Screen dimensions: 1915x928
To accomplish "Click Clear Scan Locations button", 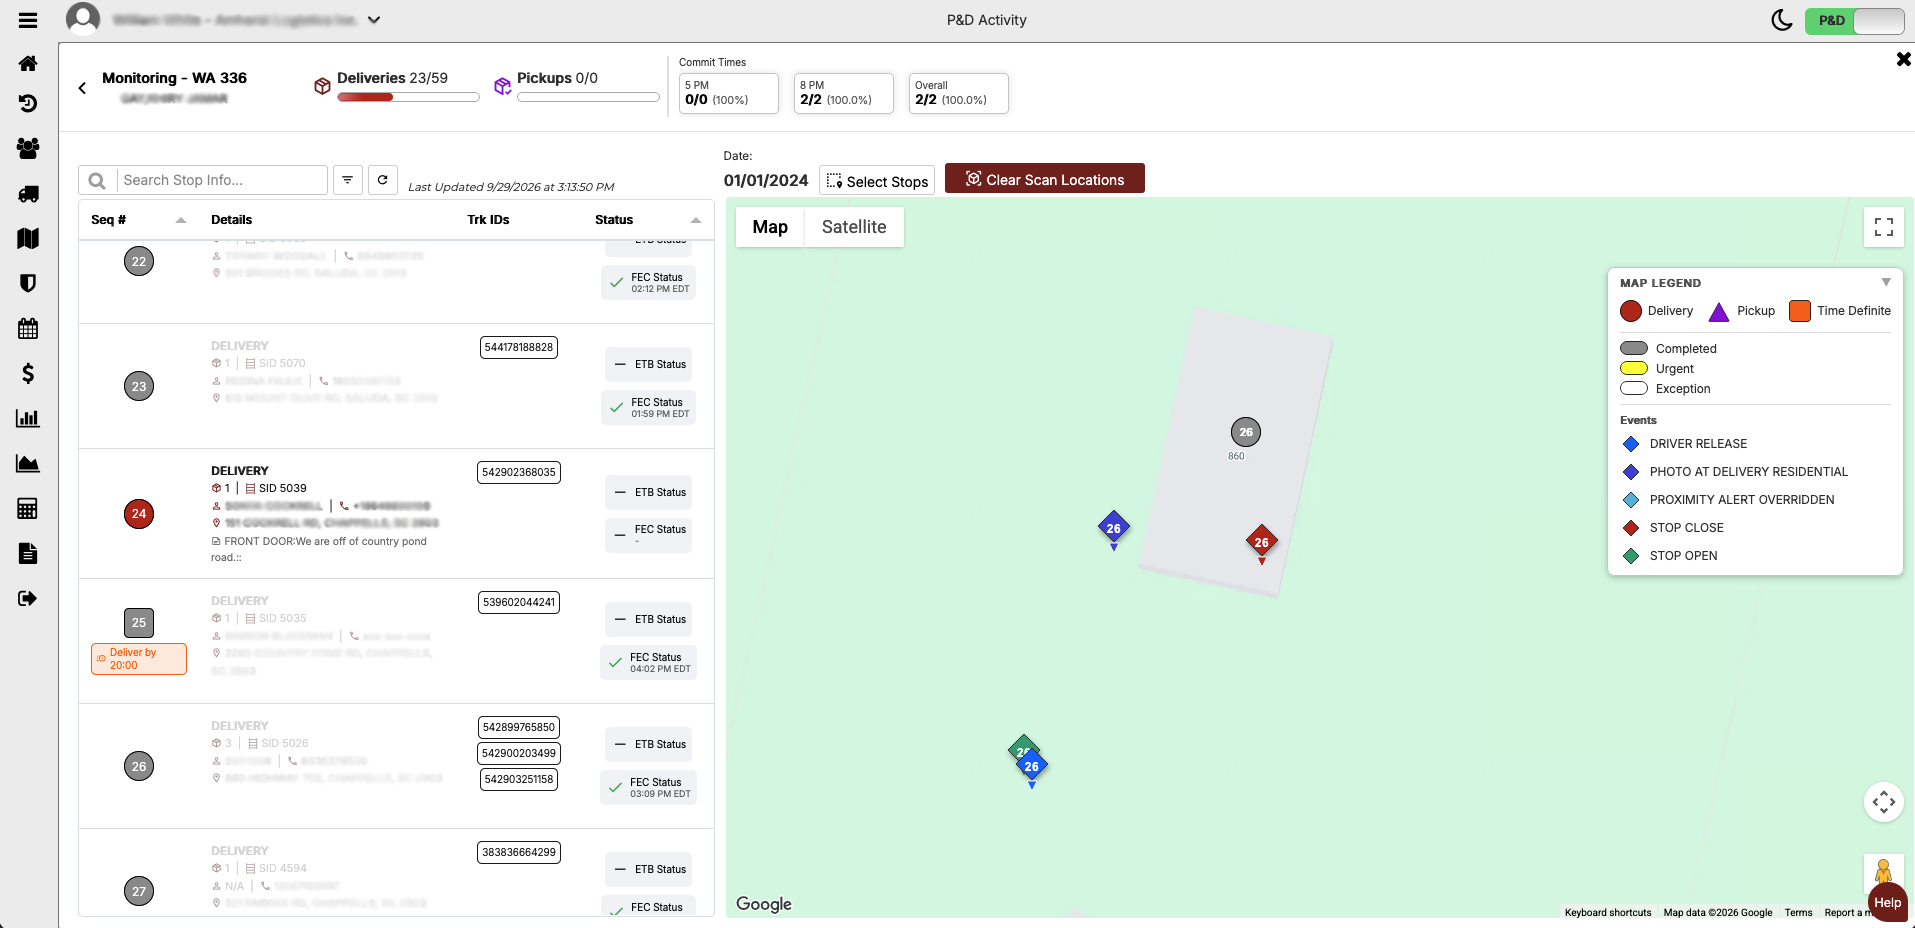I will tap(1045, 179).
